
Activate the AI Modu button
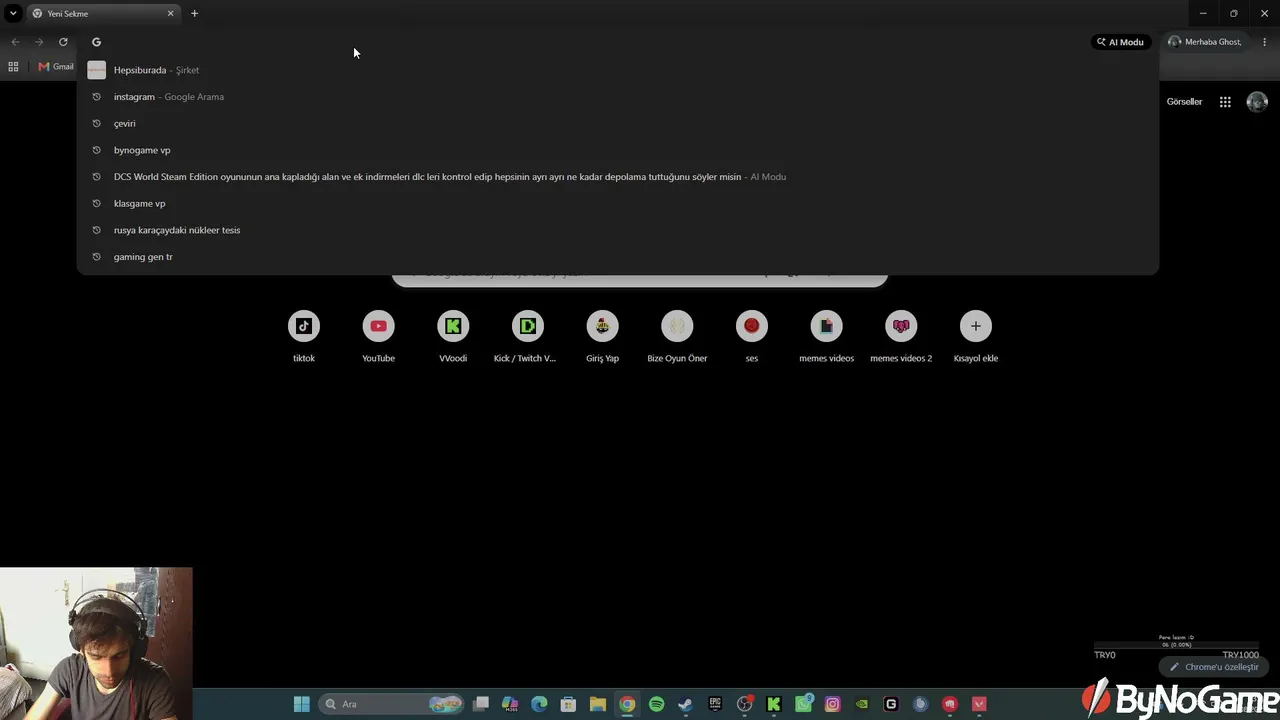click(1120, 42)
